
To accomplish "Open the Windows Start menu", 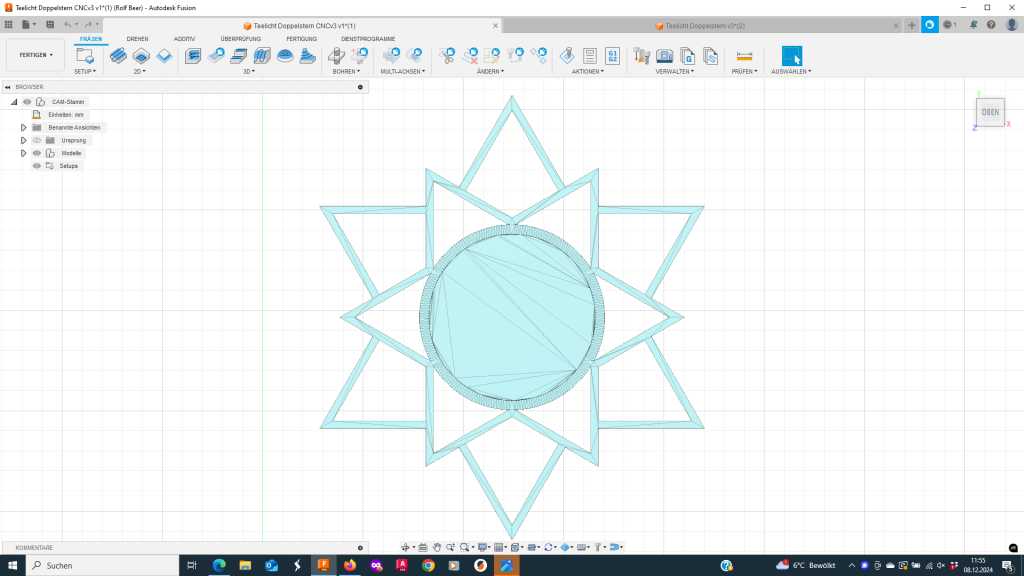I will (12, 565).
